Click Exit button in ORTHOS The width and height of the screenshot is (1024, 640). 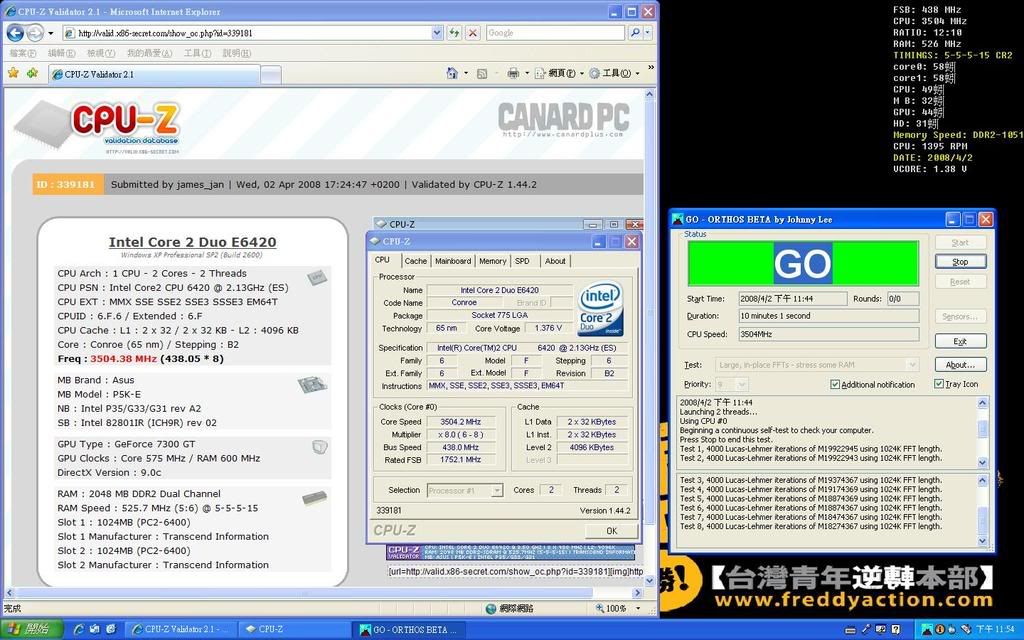pyautogui.click(x=960, y=341)
